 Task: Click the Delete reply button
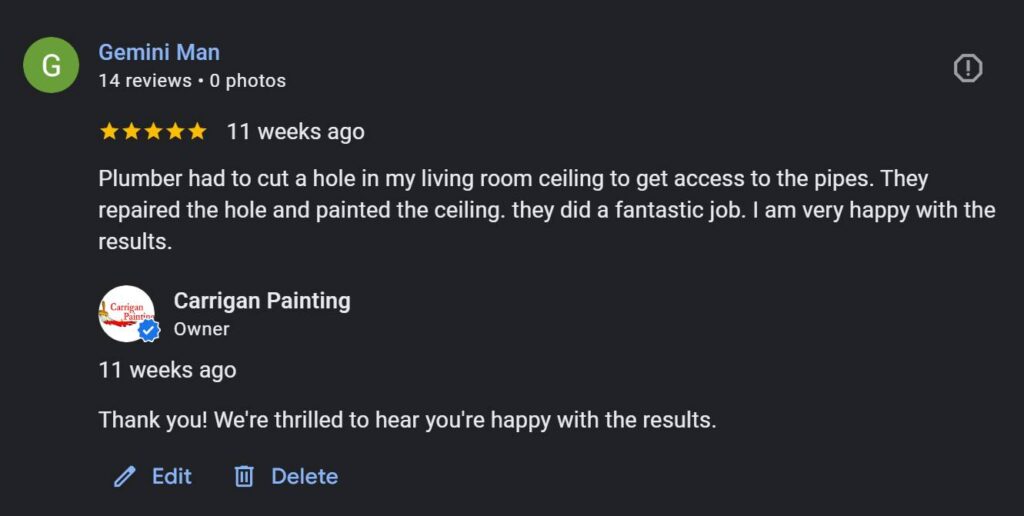pos(304,477)
